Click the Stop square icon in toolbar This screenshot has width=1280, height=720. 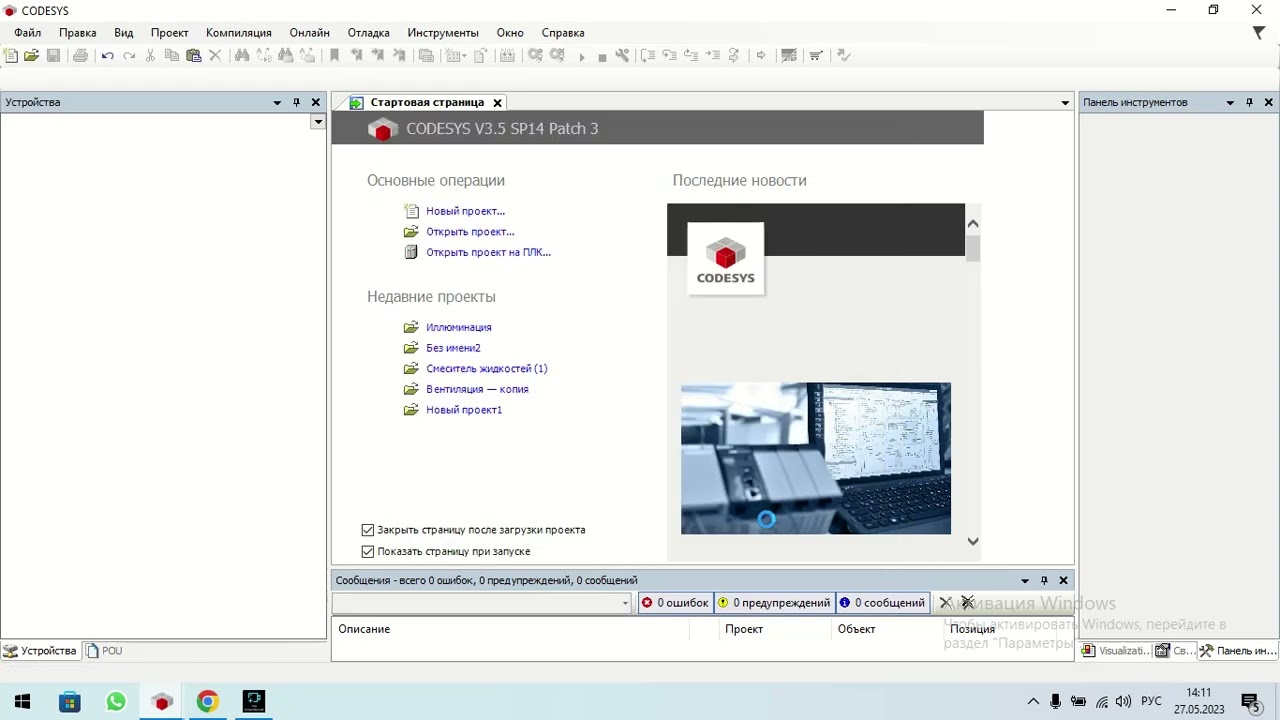(602, 57)
